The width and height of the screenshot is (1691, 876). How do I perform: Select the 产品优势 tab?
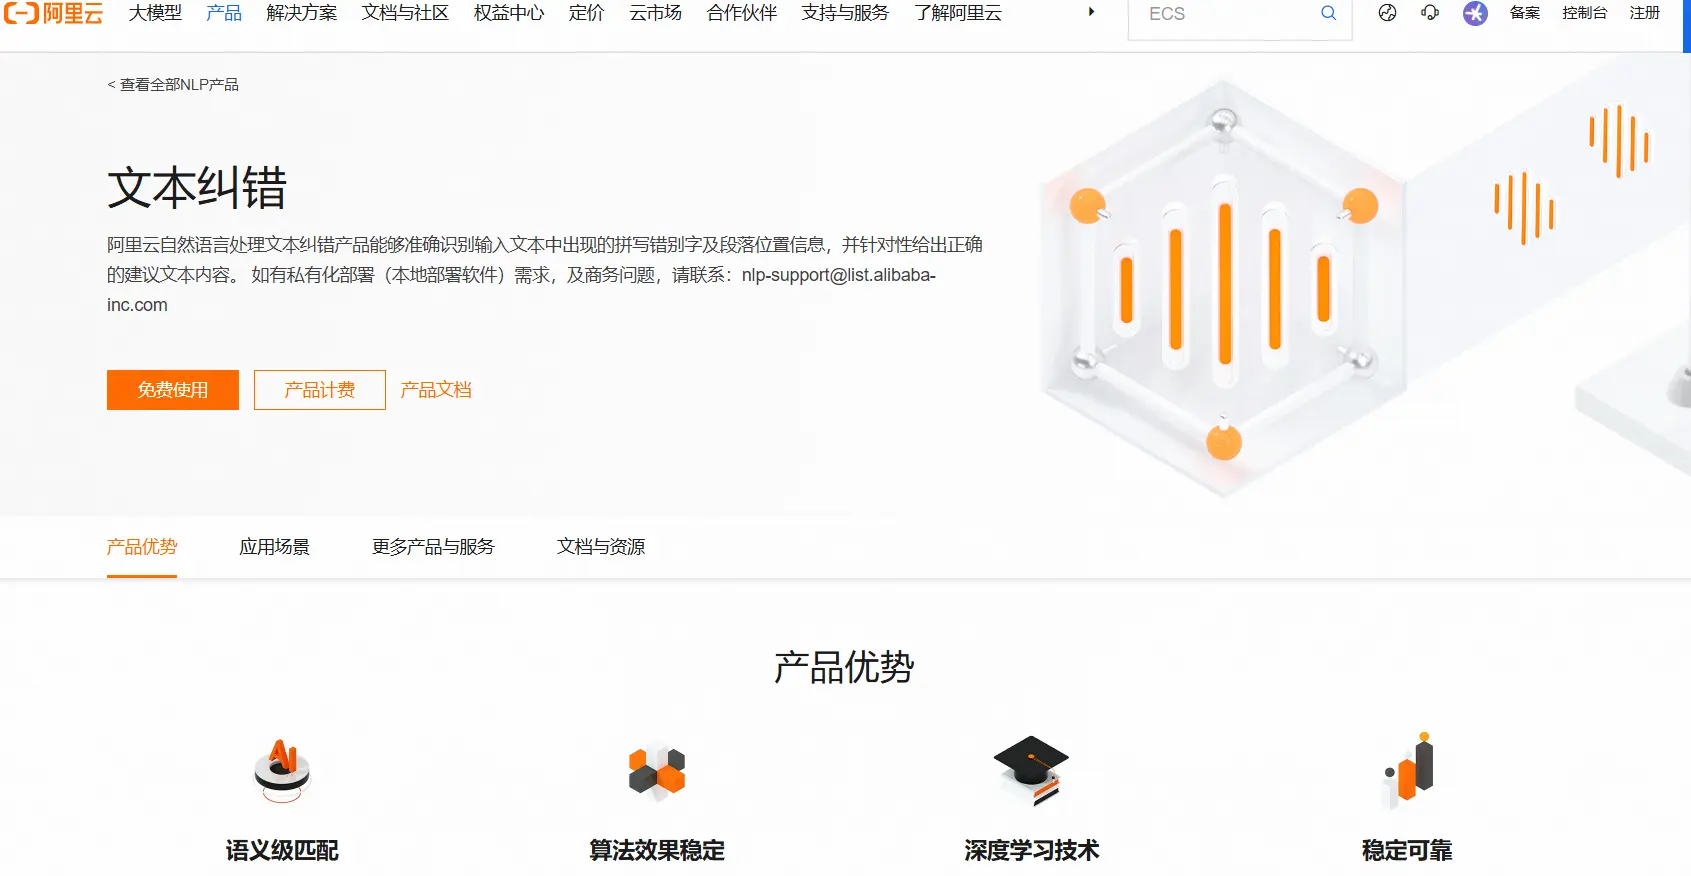[142, 547]
